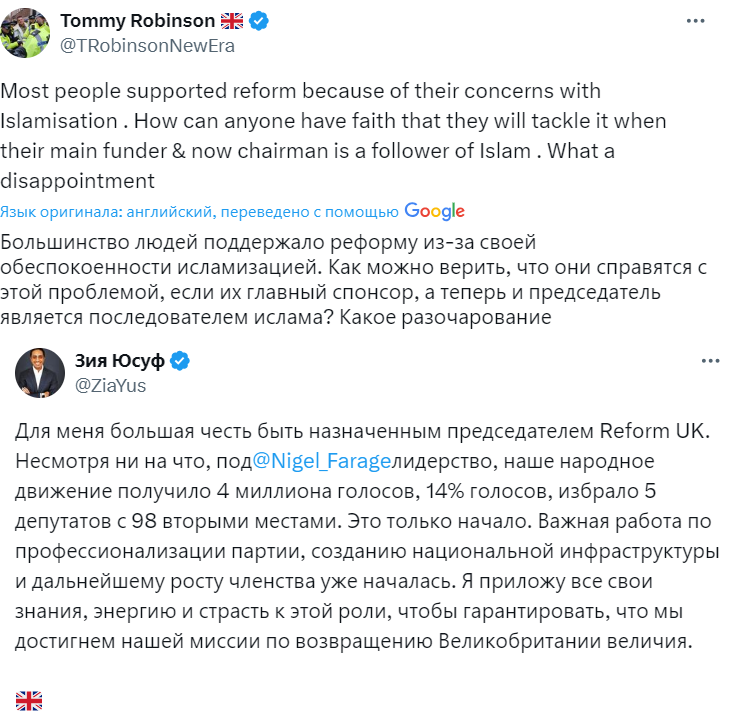Click Зия Юсуф's blue verified badge
The width and height of the screenshot is (729, 716).
pos(179,361)
